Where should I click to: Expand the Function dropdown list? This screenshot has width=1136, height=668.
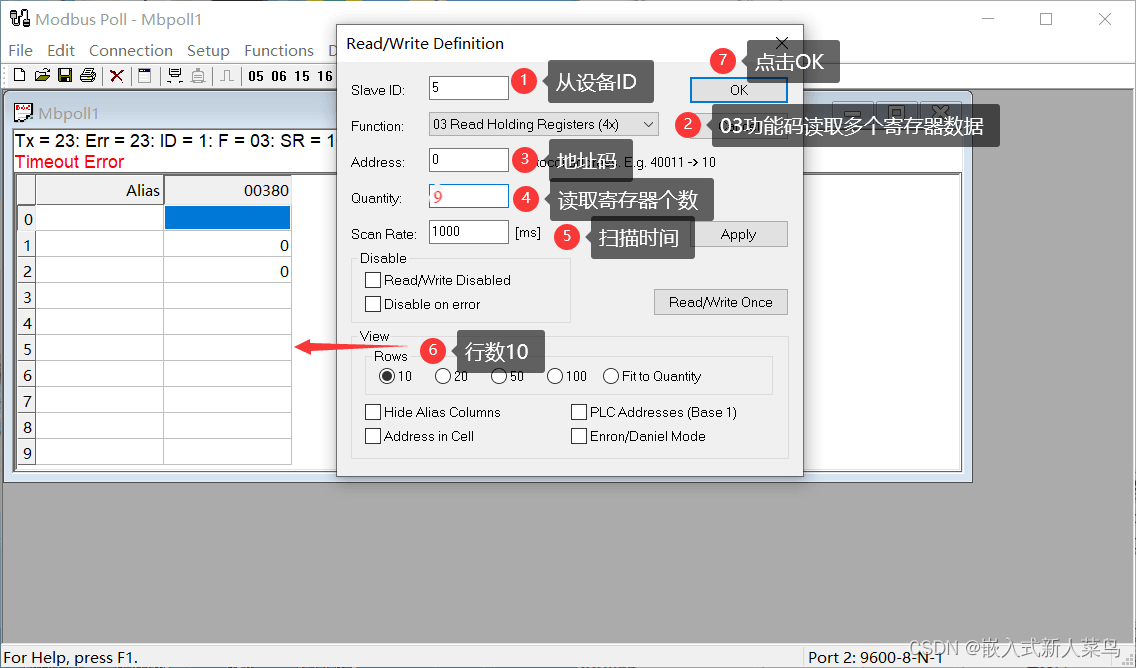coord(648,125)
